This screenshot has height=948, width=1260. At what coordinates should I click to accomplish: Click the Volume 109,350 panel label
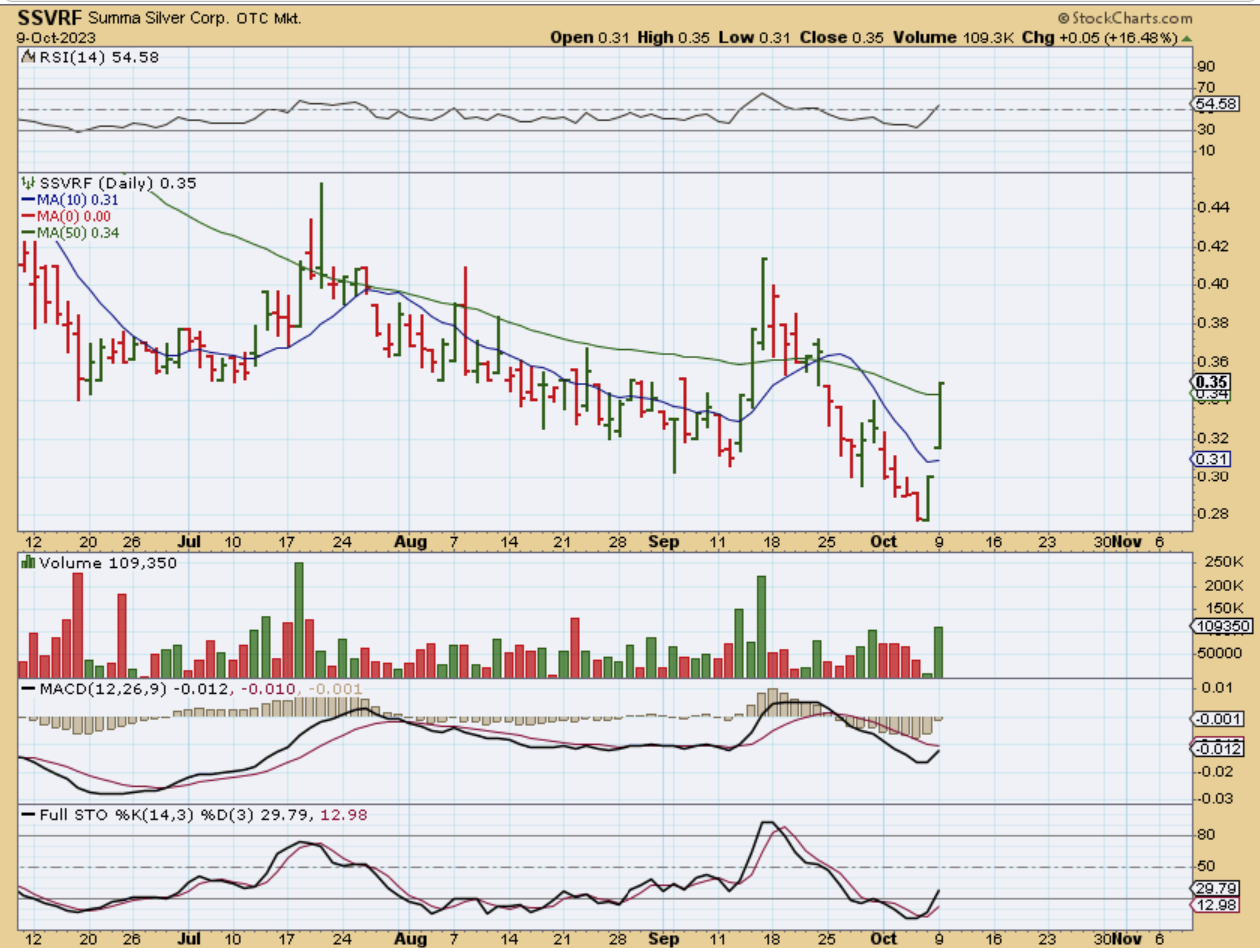coord(107,563)
